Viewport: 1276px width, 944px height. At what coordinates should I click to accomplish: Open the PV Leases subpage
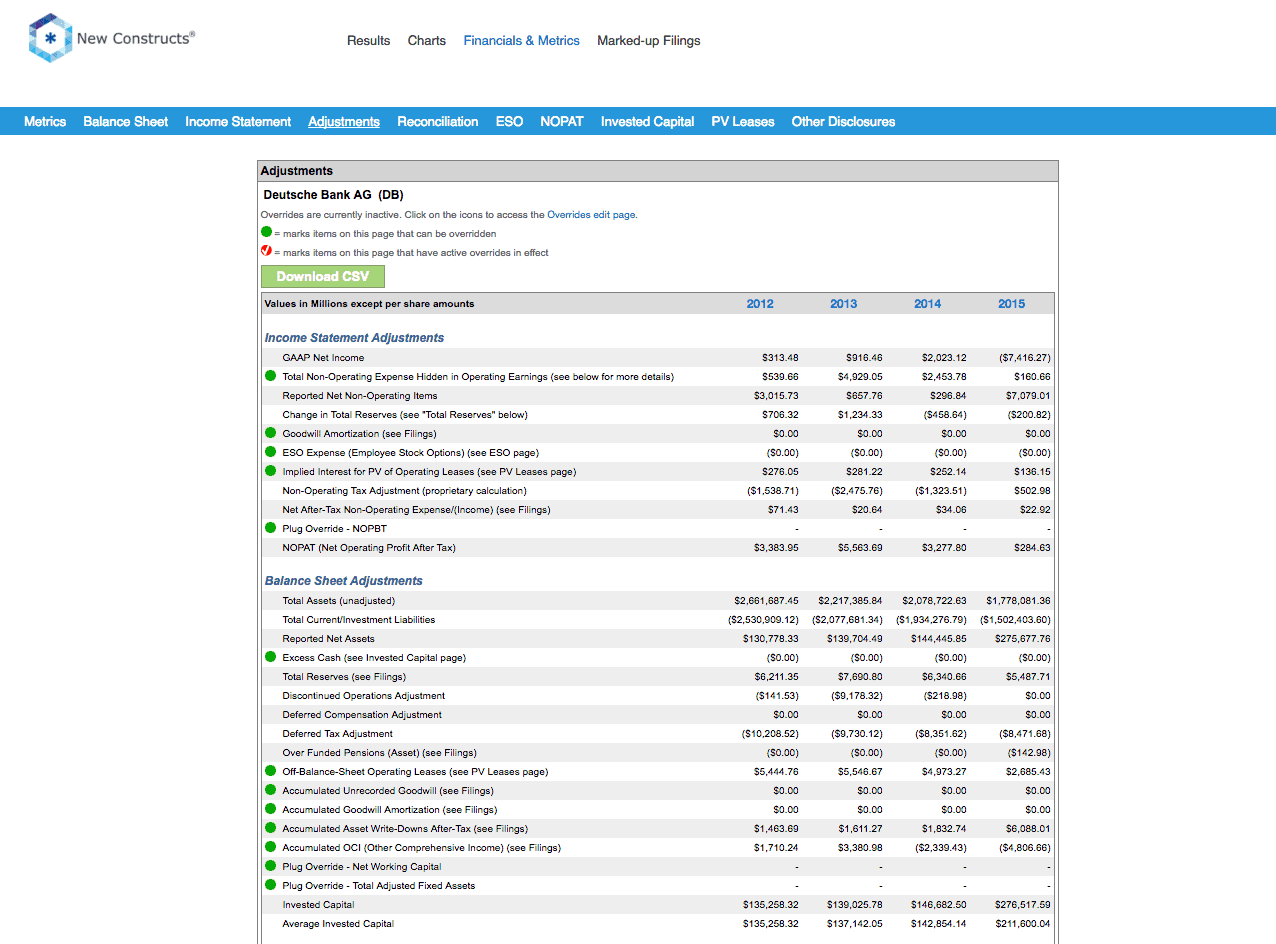(743, 121)
